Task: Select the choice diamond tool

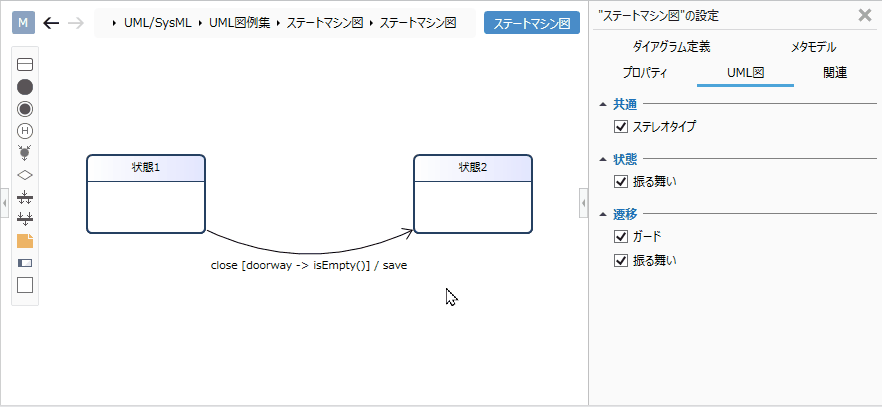Action: coord(25,175)
